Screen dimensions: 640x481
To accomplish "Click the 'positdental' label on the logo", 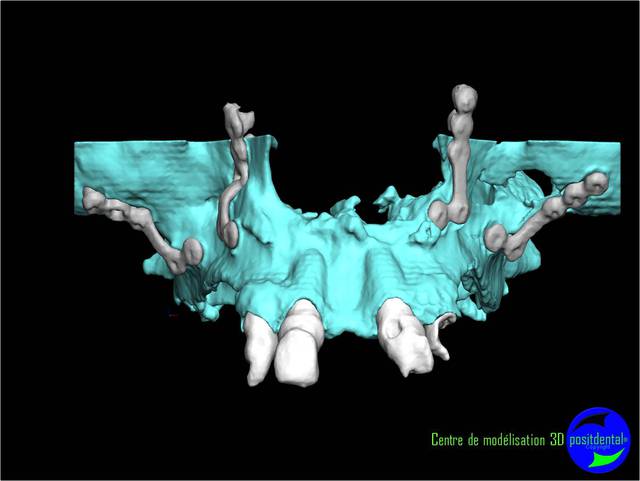I will coord(598,438).
